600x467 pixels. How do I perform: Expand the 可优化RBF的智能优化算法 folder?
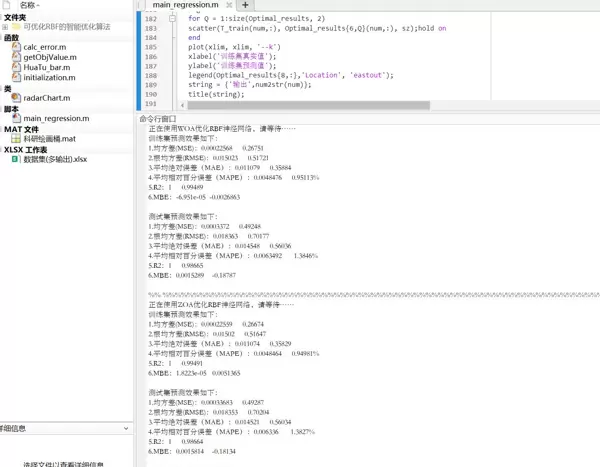point(5,27)
